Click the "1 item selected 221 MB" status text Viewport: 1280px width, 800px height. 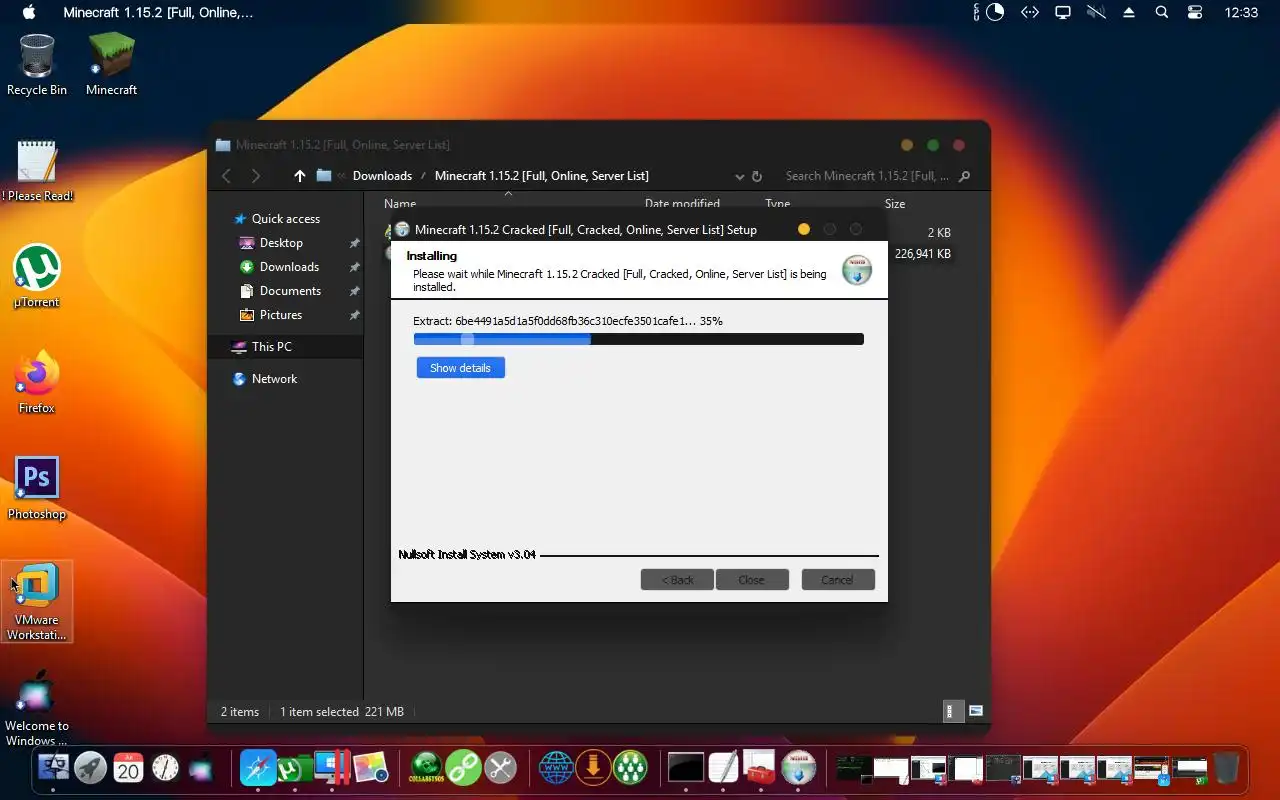tap(341, 712)
